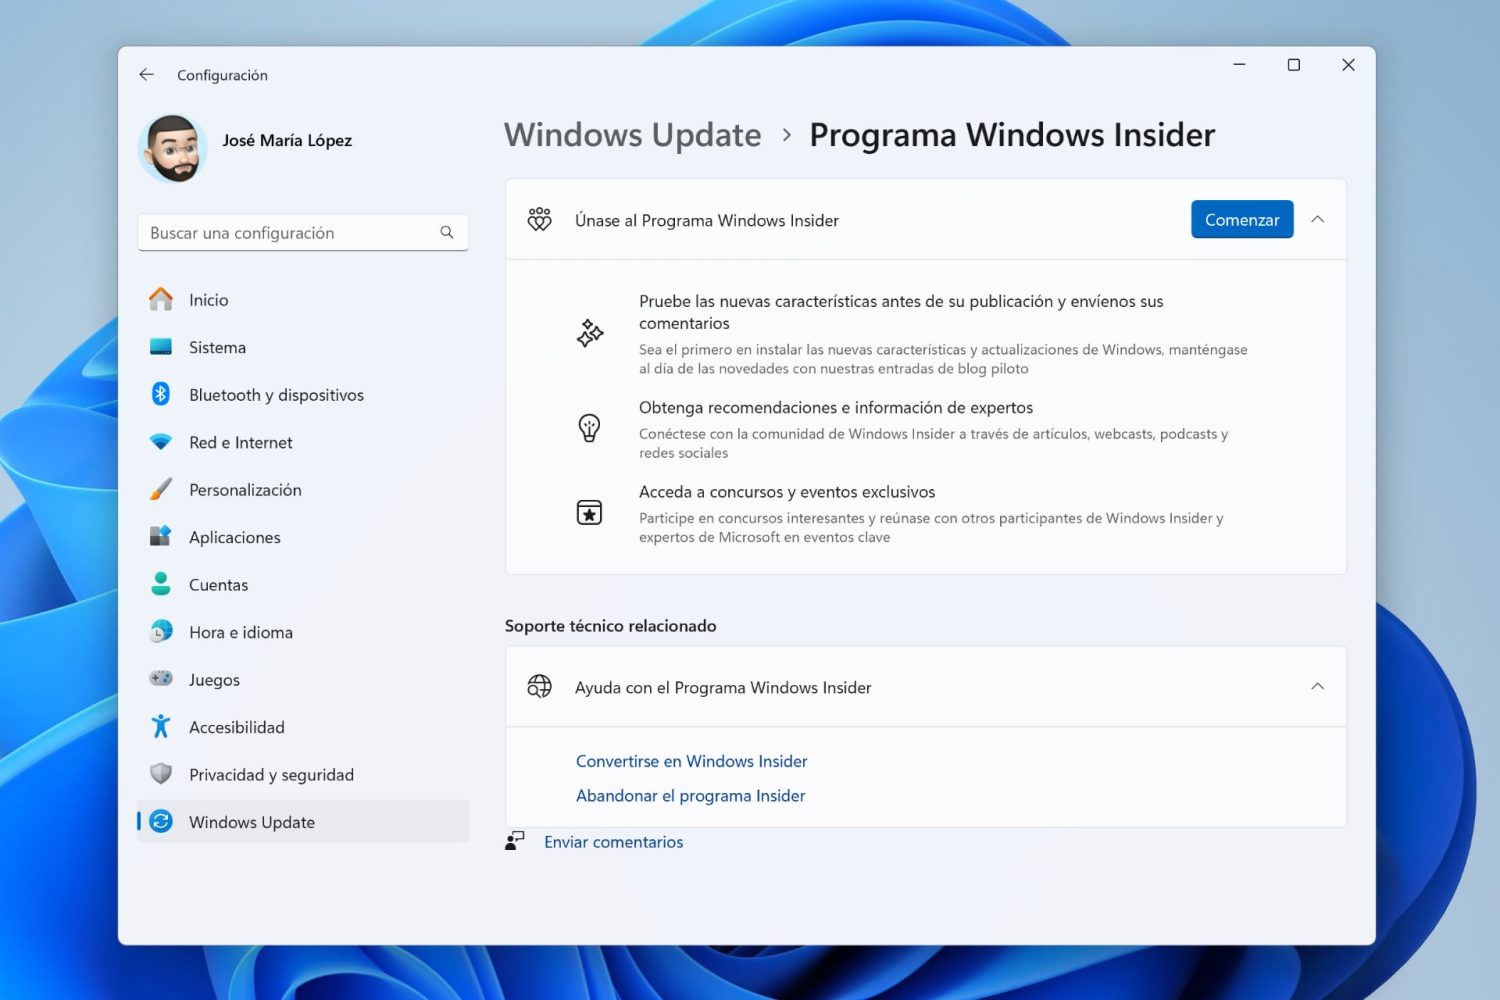Click the Enviar comentarios link
1500x1000 pixels.
(x=614, y=842)
